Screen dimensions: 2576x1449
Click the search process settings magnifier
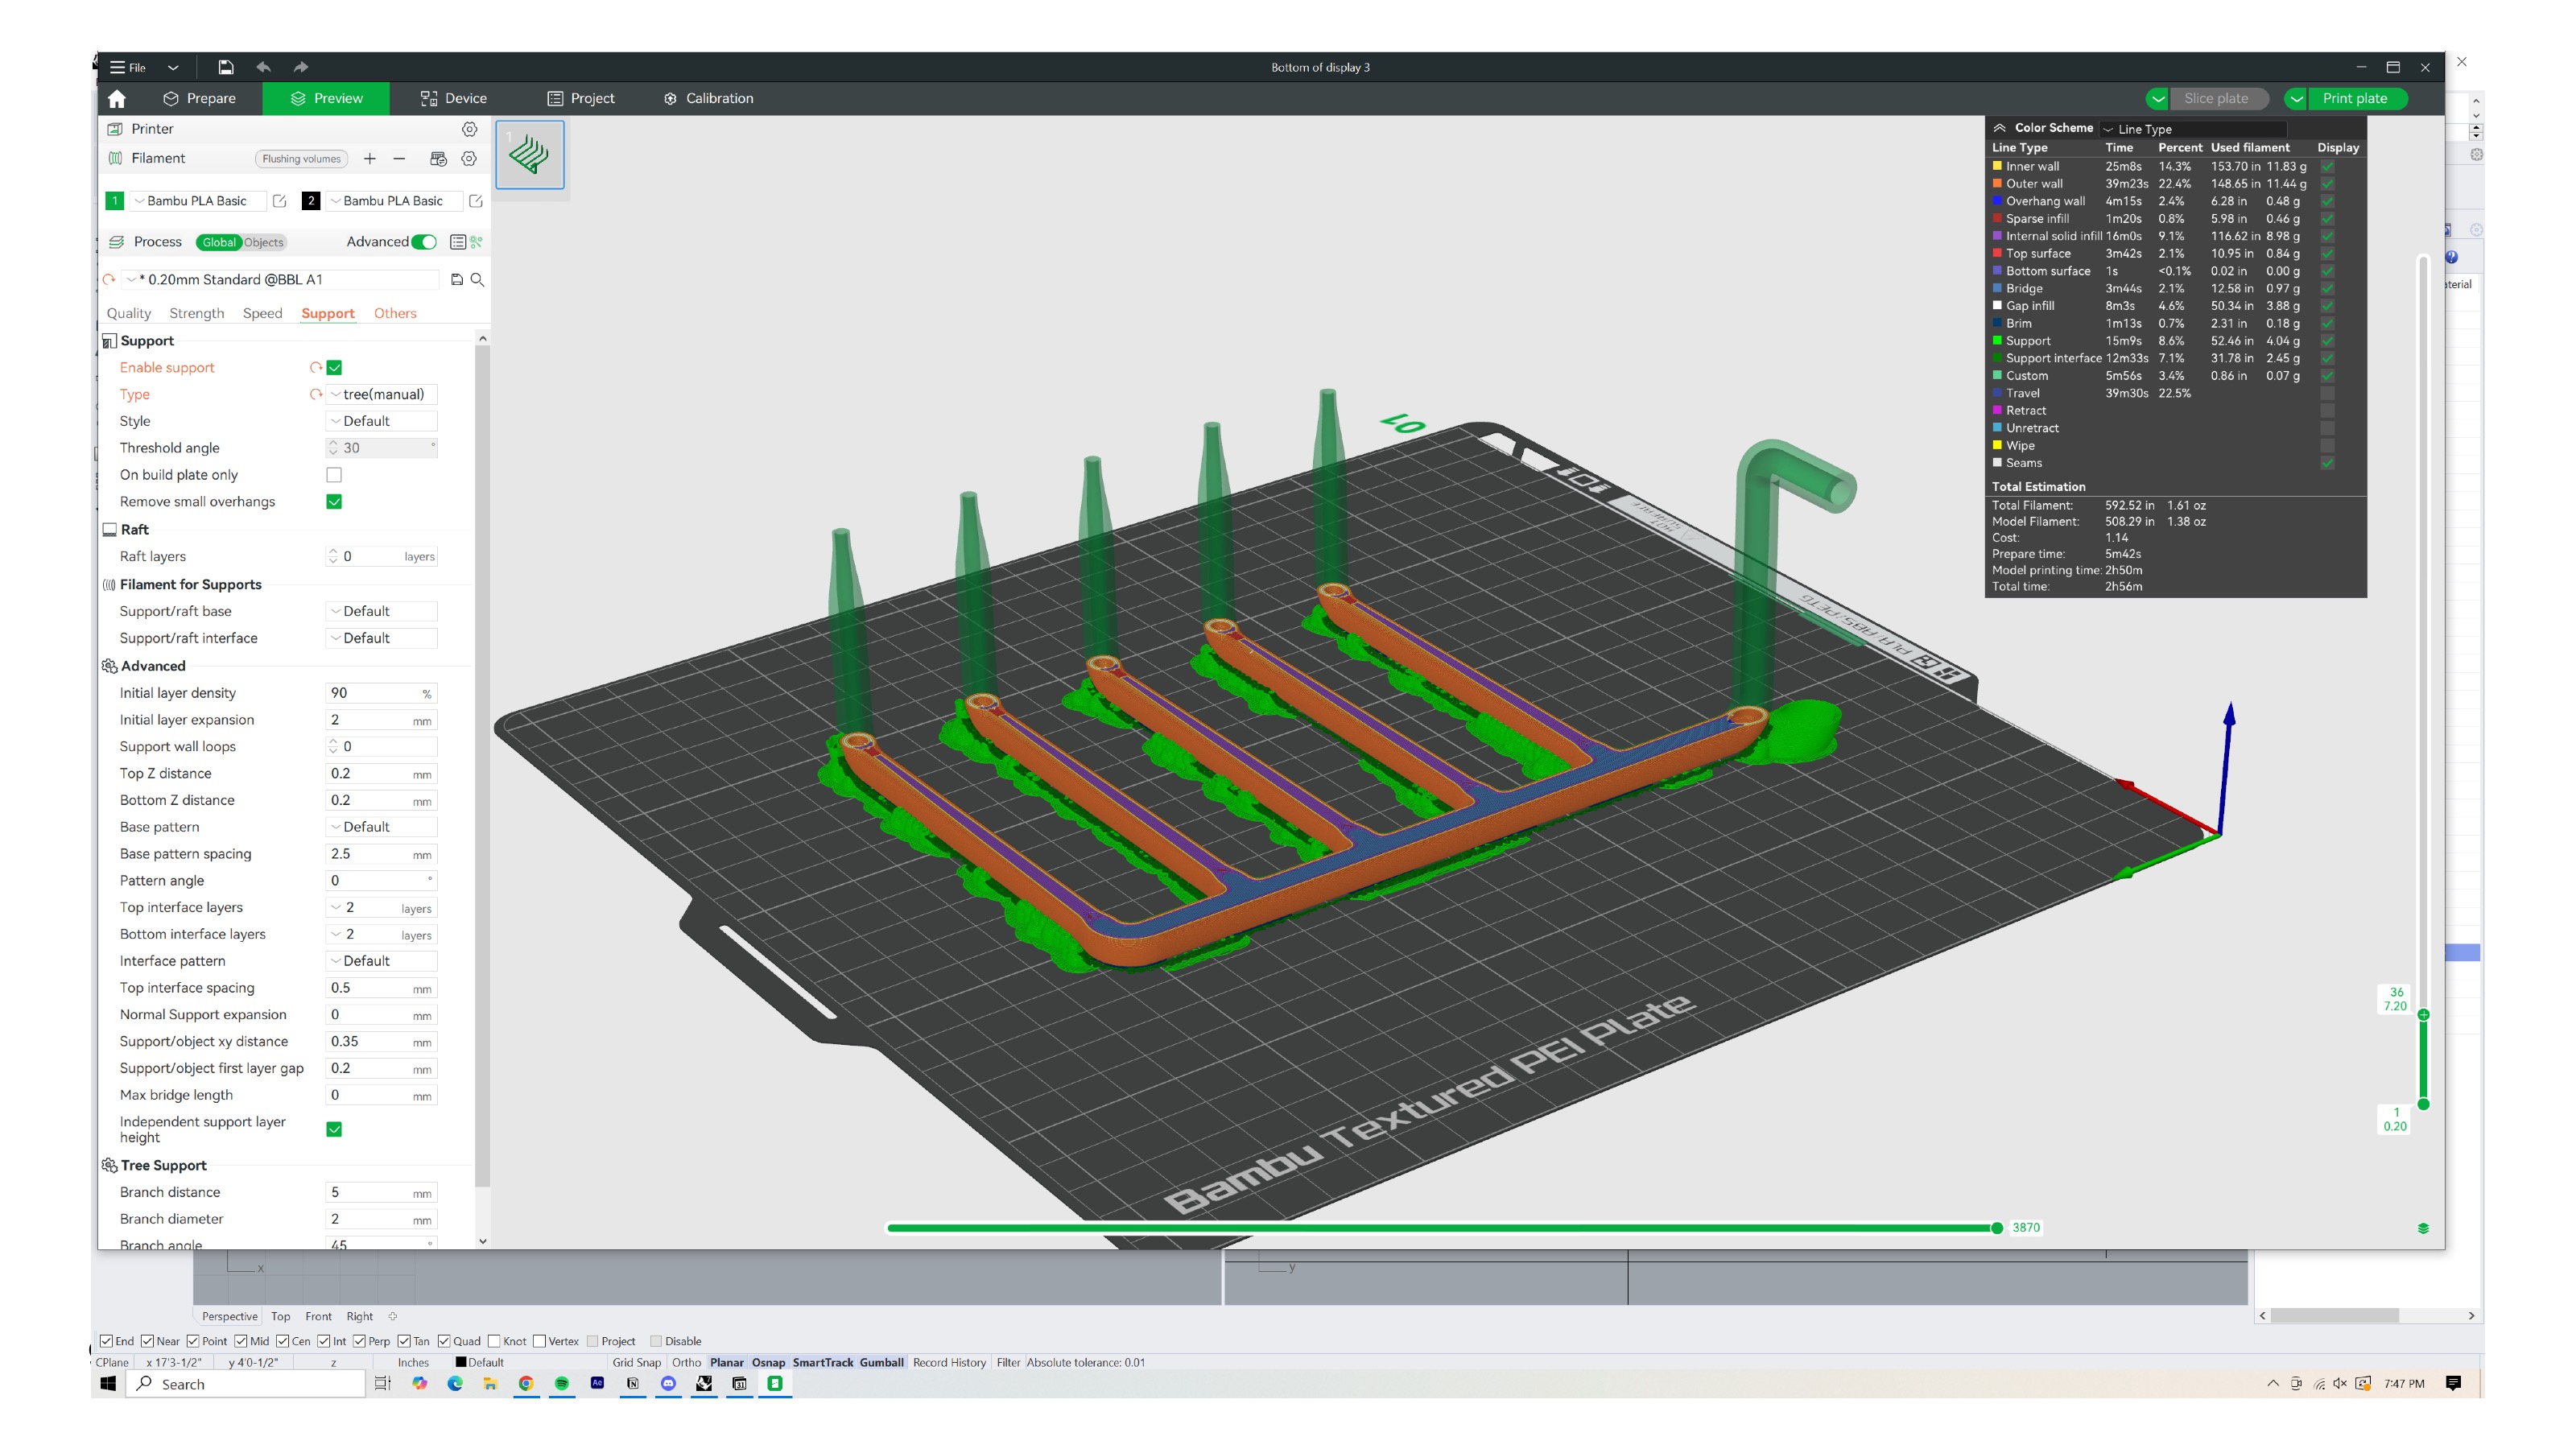point(478,280)
